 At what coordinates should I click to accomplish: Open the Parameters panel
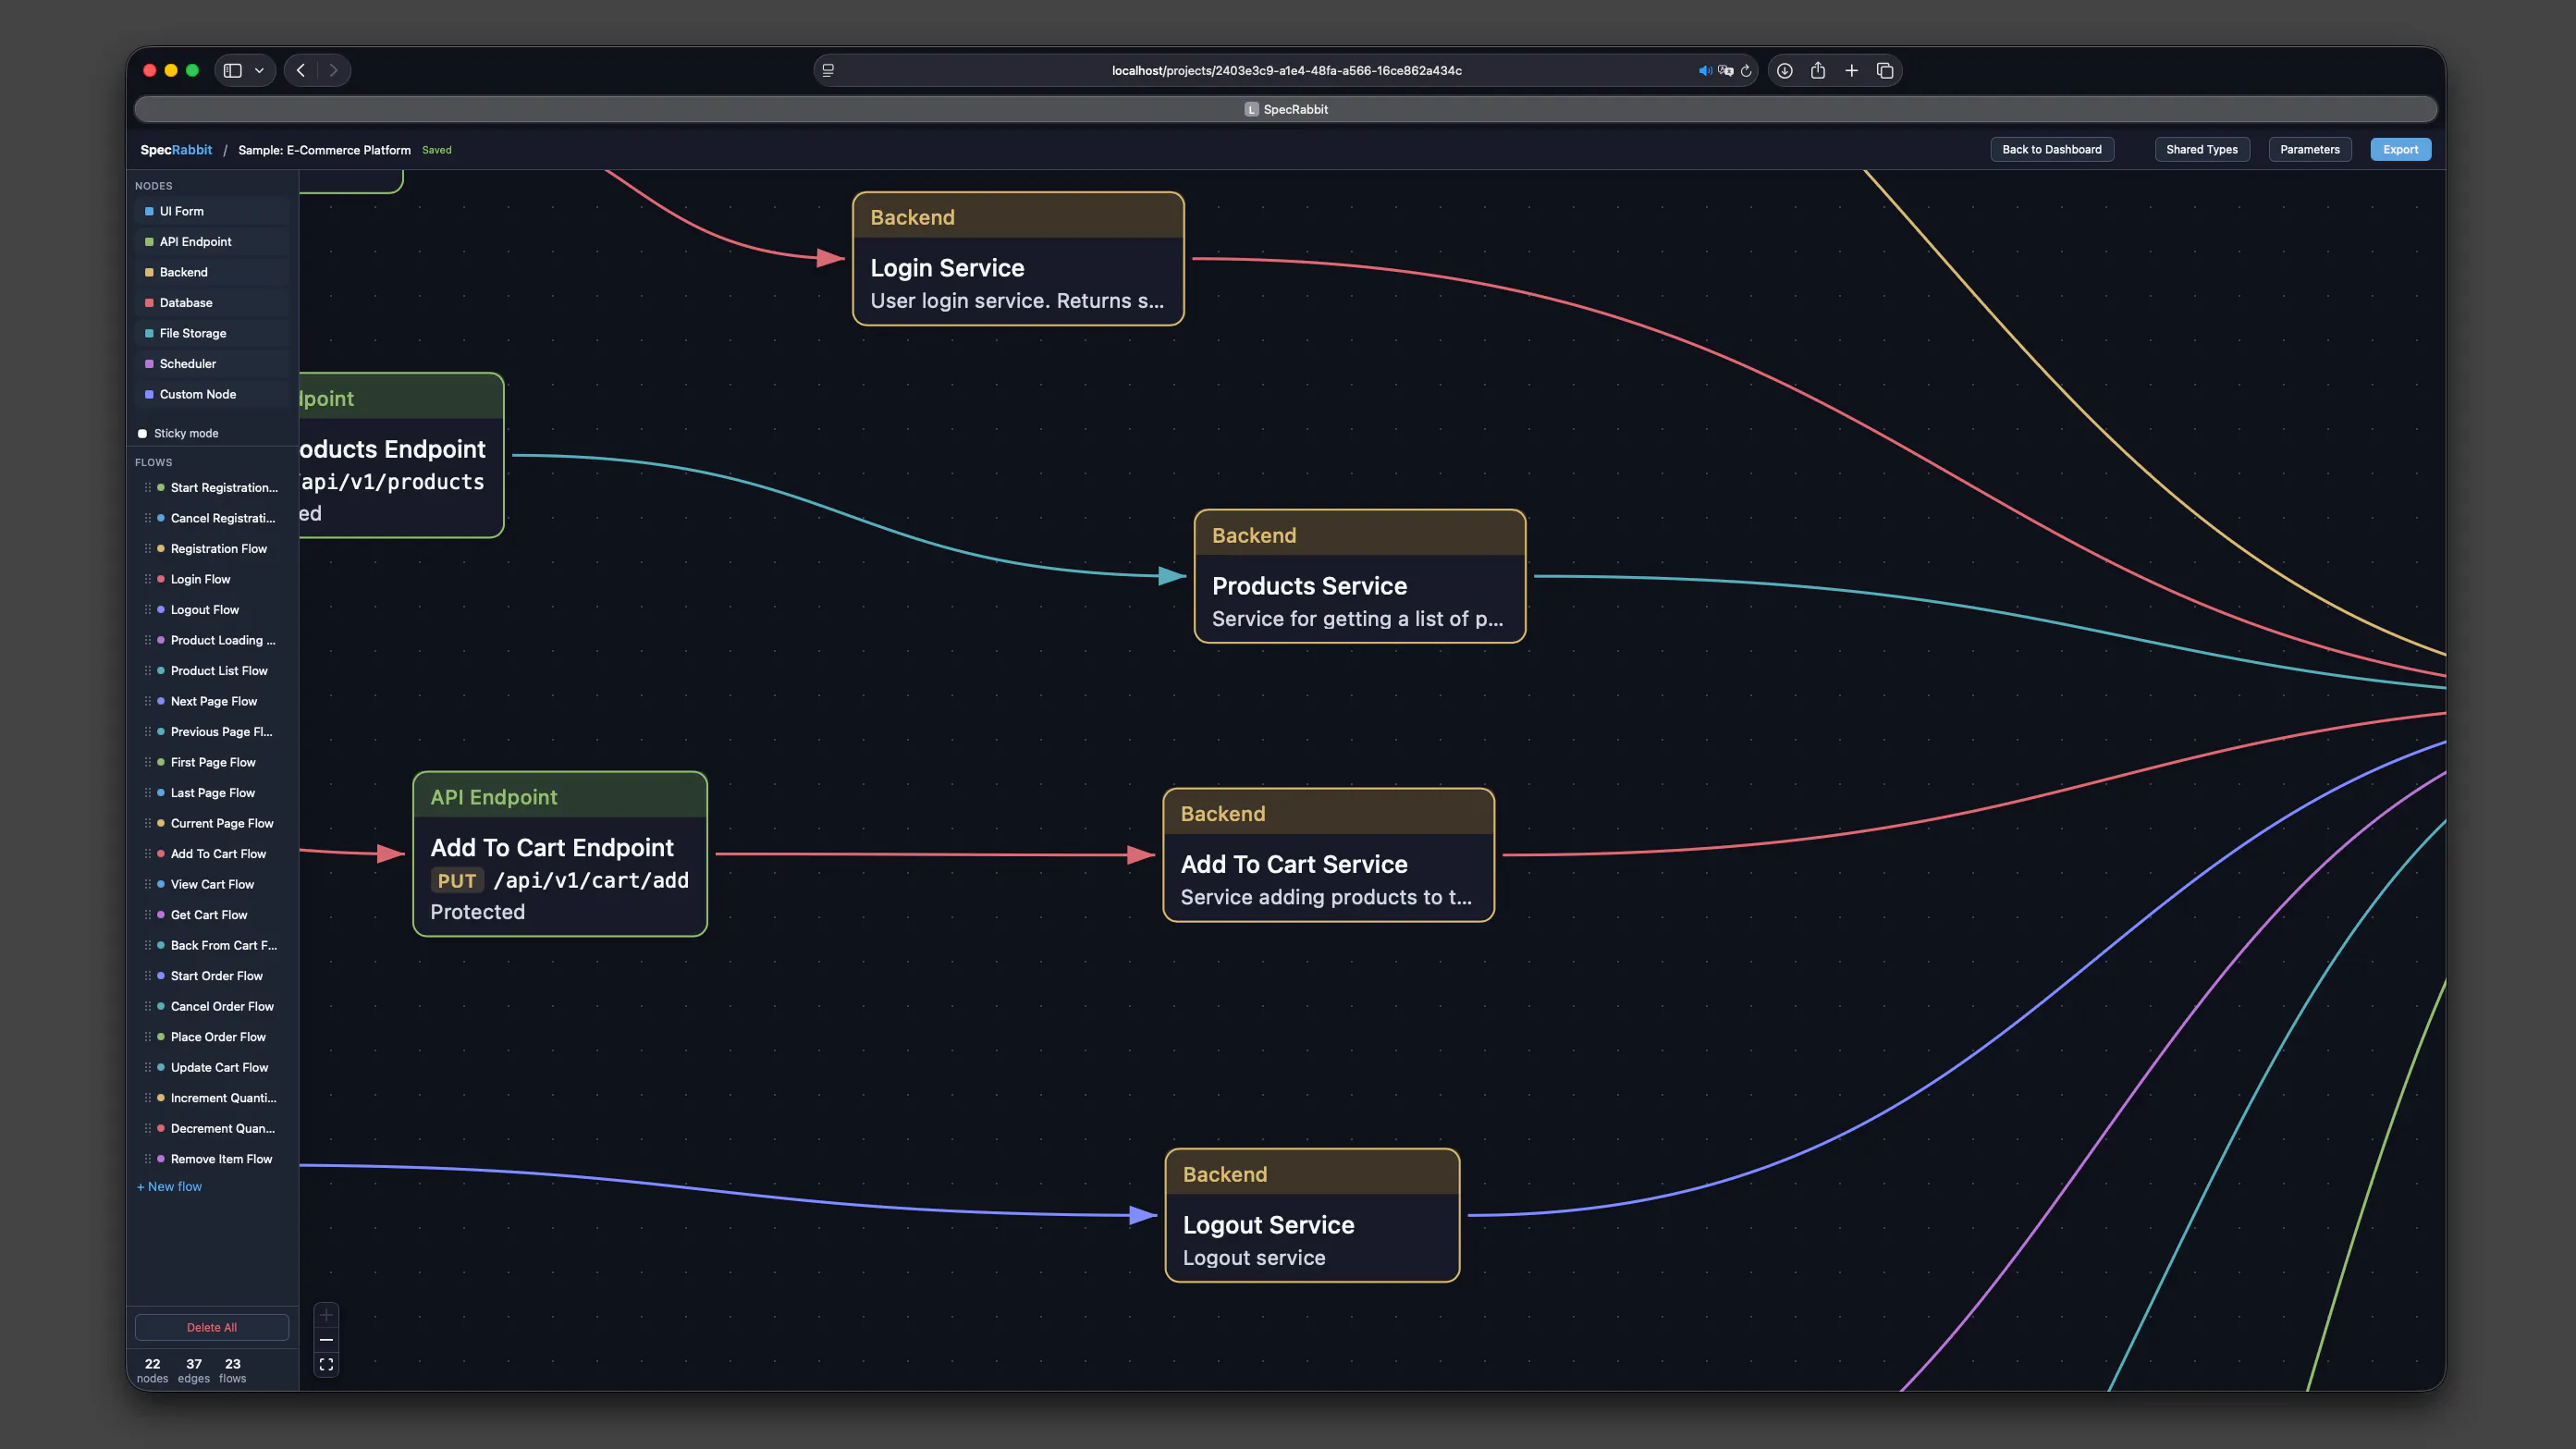(2309, 149)
